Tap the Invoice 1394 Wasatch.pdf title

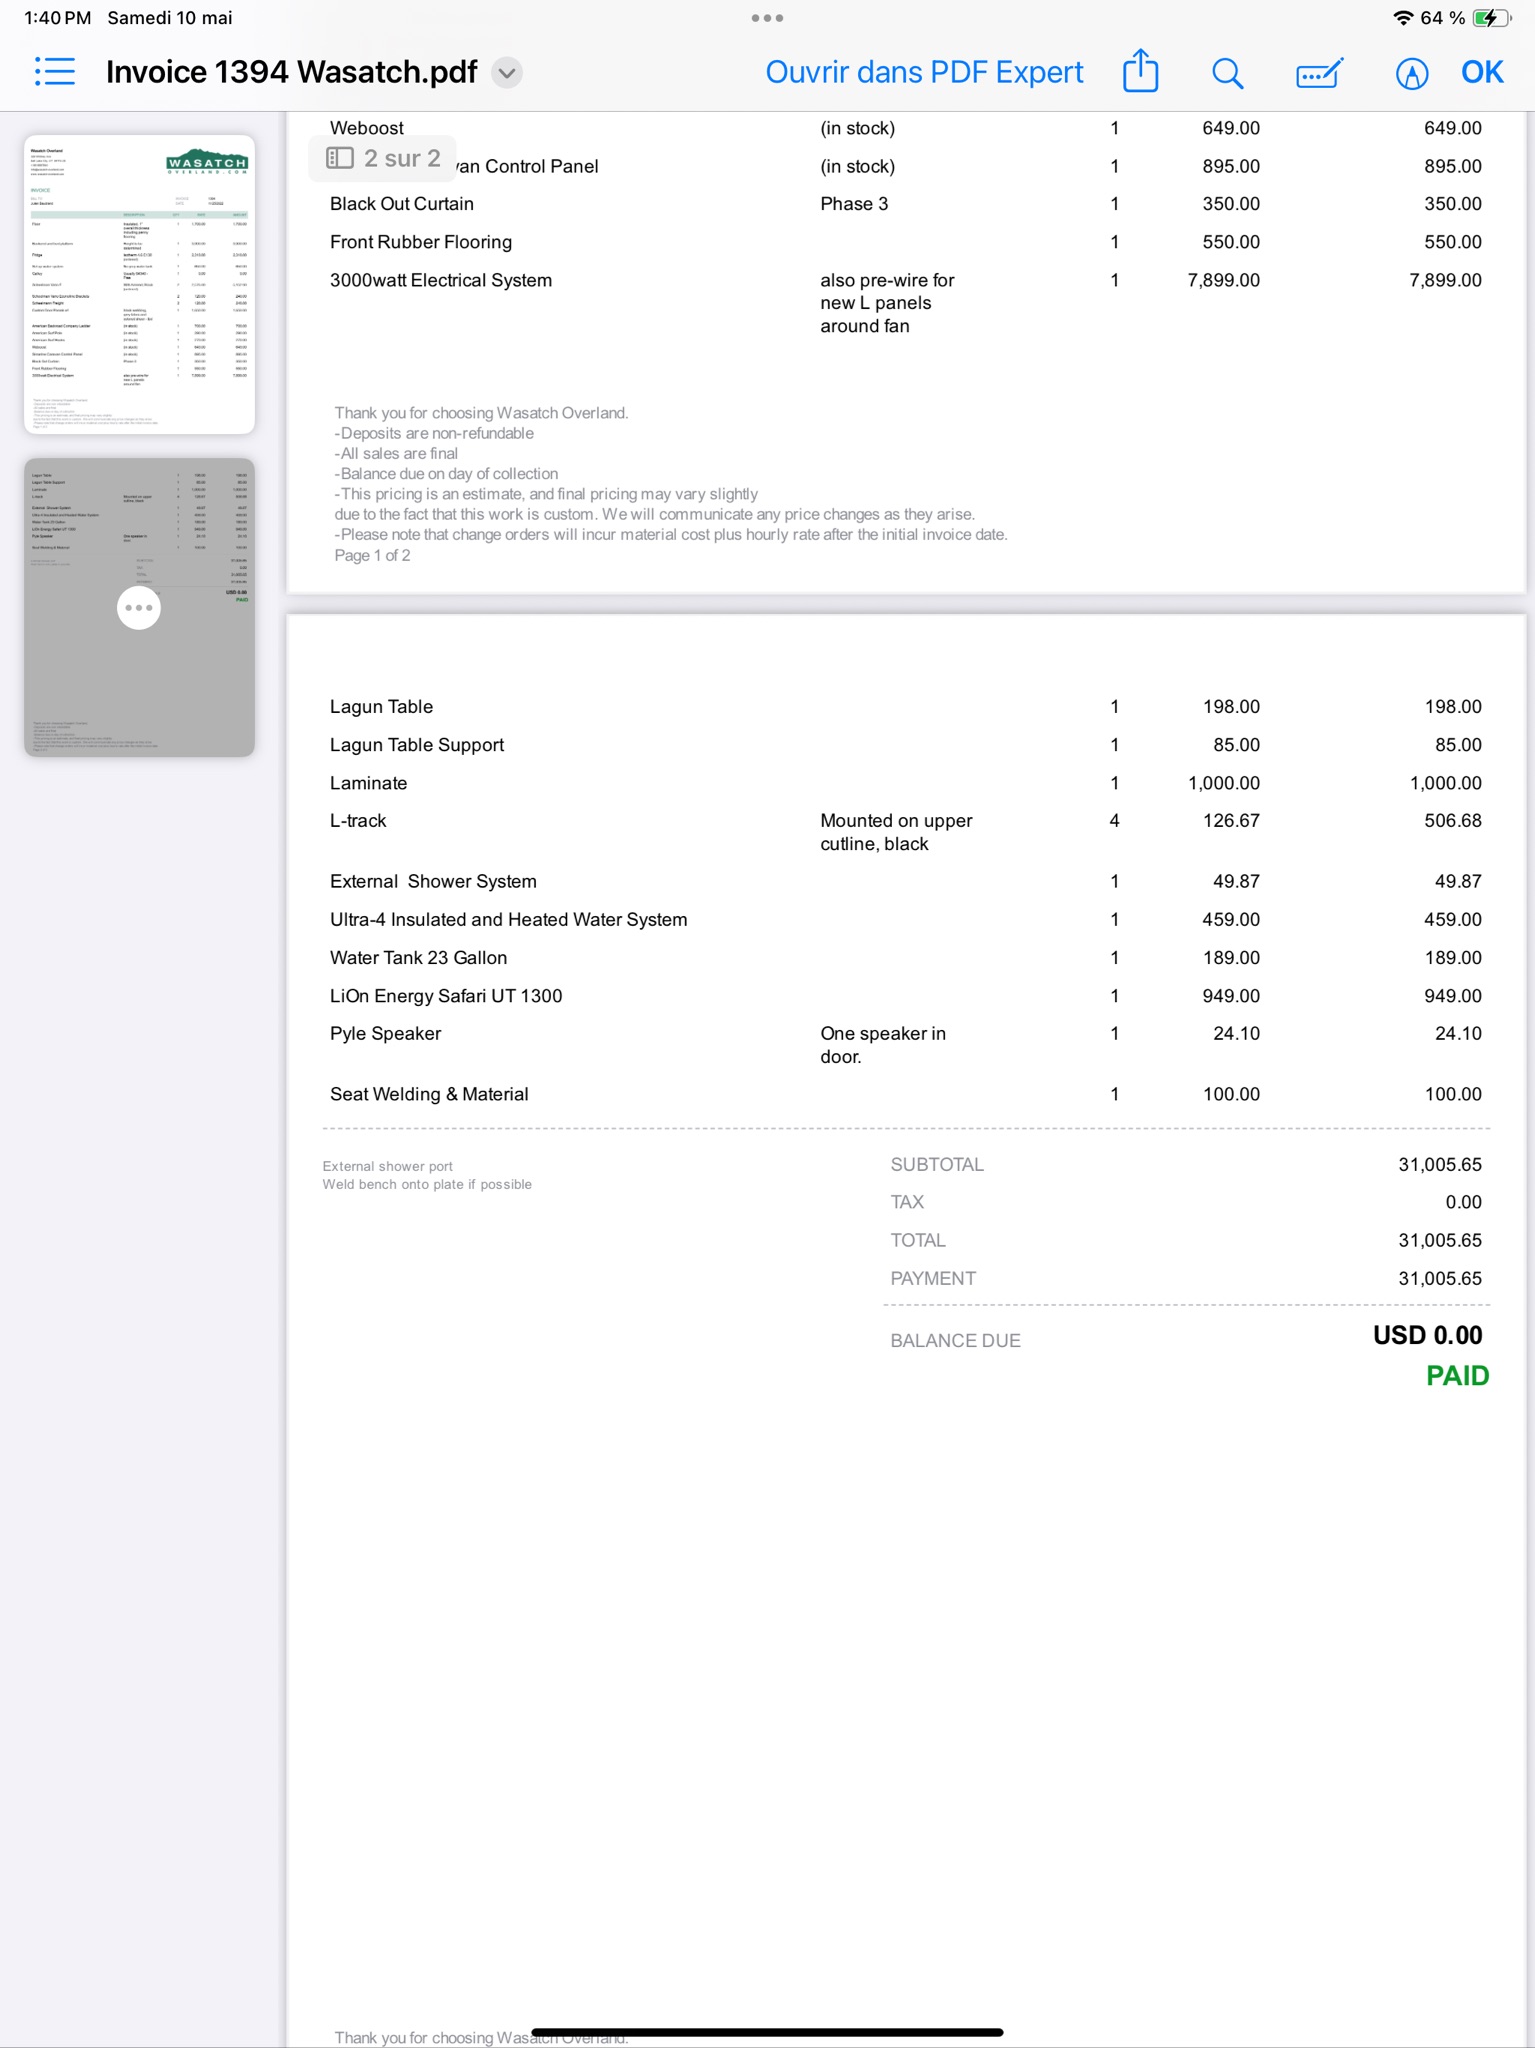[x=291, y=72]
